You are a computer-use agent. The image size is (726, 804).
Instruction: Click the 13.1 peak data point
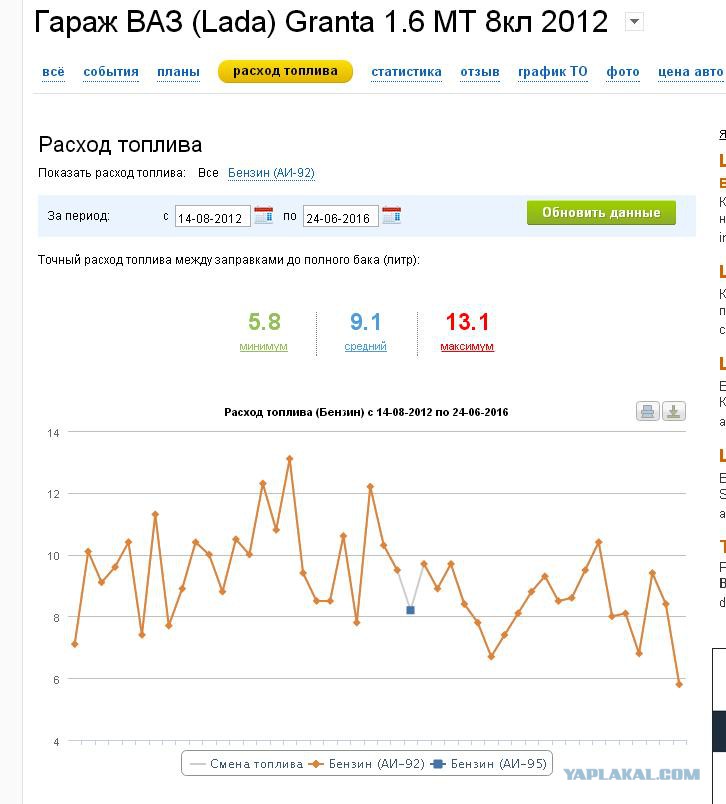290,459
